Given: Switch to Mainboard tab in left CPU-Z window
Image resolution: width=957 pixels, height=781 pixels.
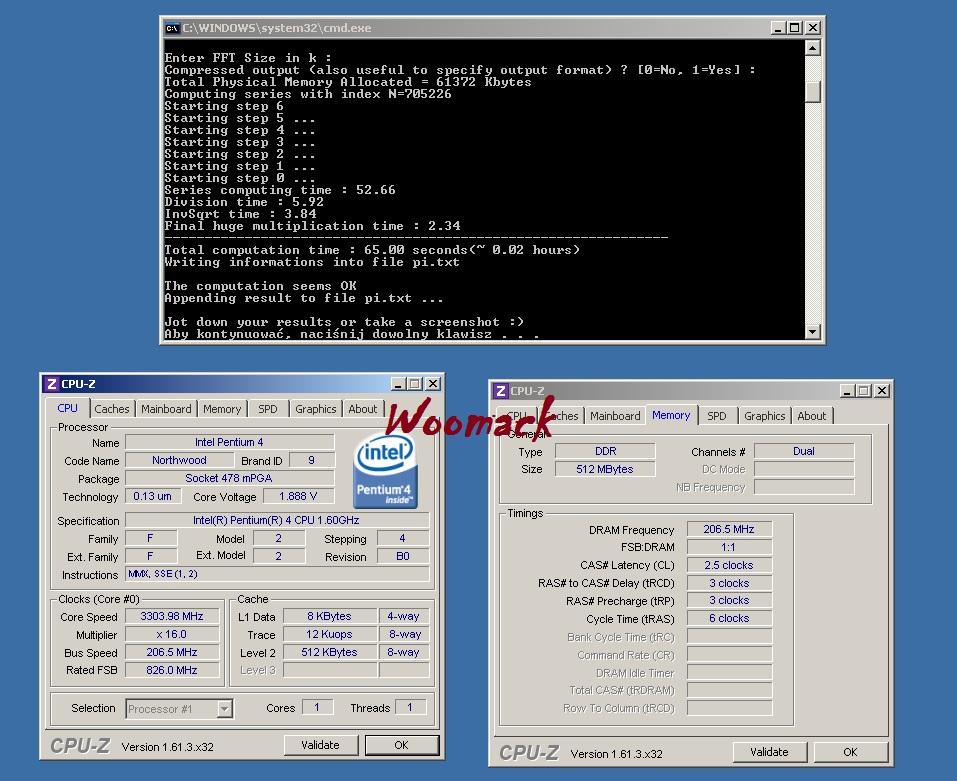Looking at the screenshot, I should [x=166, y=409].
